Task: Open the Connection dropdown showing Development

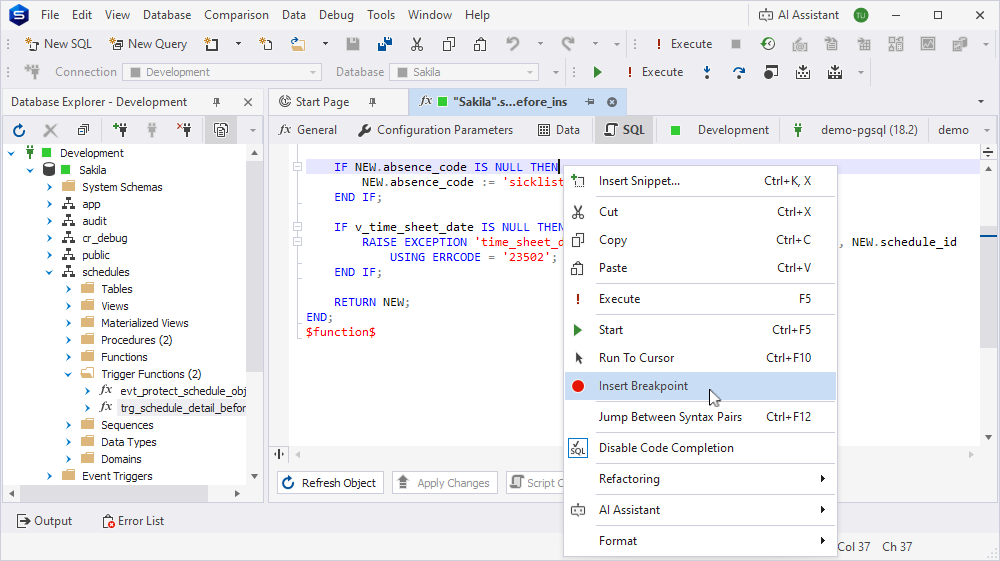Action: click(223, 72)
